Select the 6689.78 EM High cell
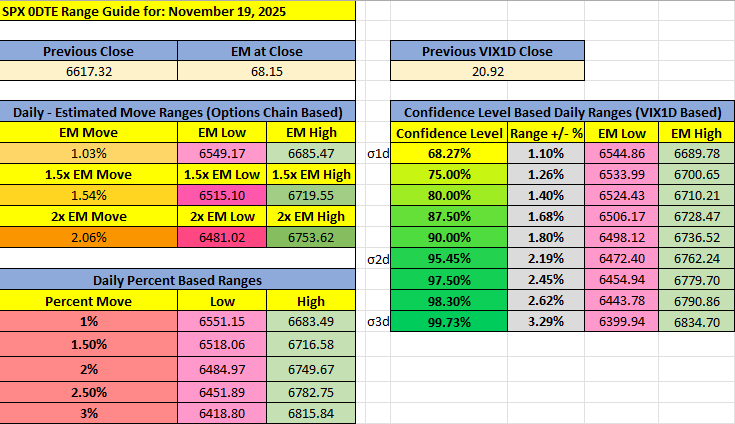Image resolution: width=735 pixels, height=424 pixels. click(x=697, y=153)
